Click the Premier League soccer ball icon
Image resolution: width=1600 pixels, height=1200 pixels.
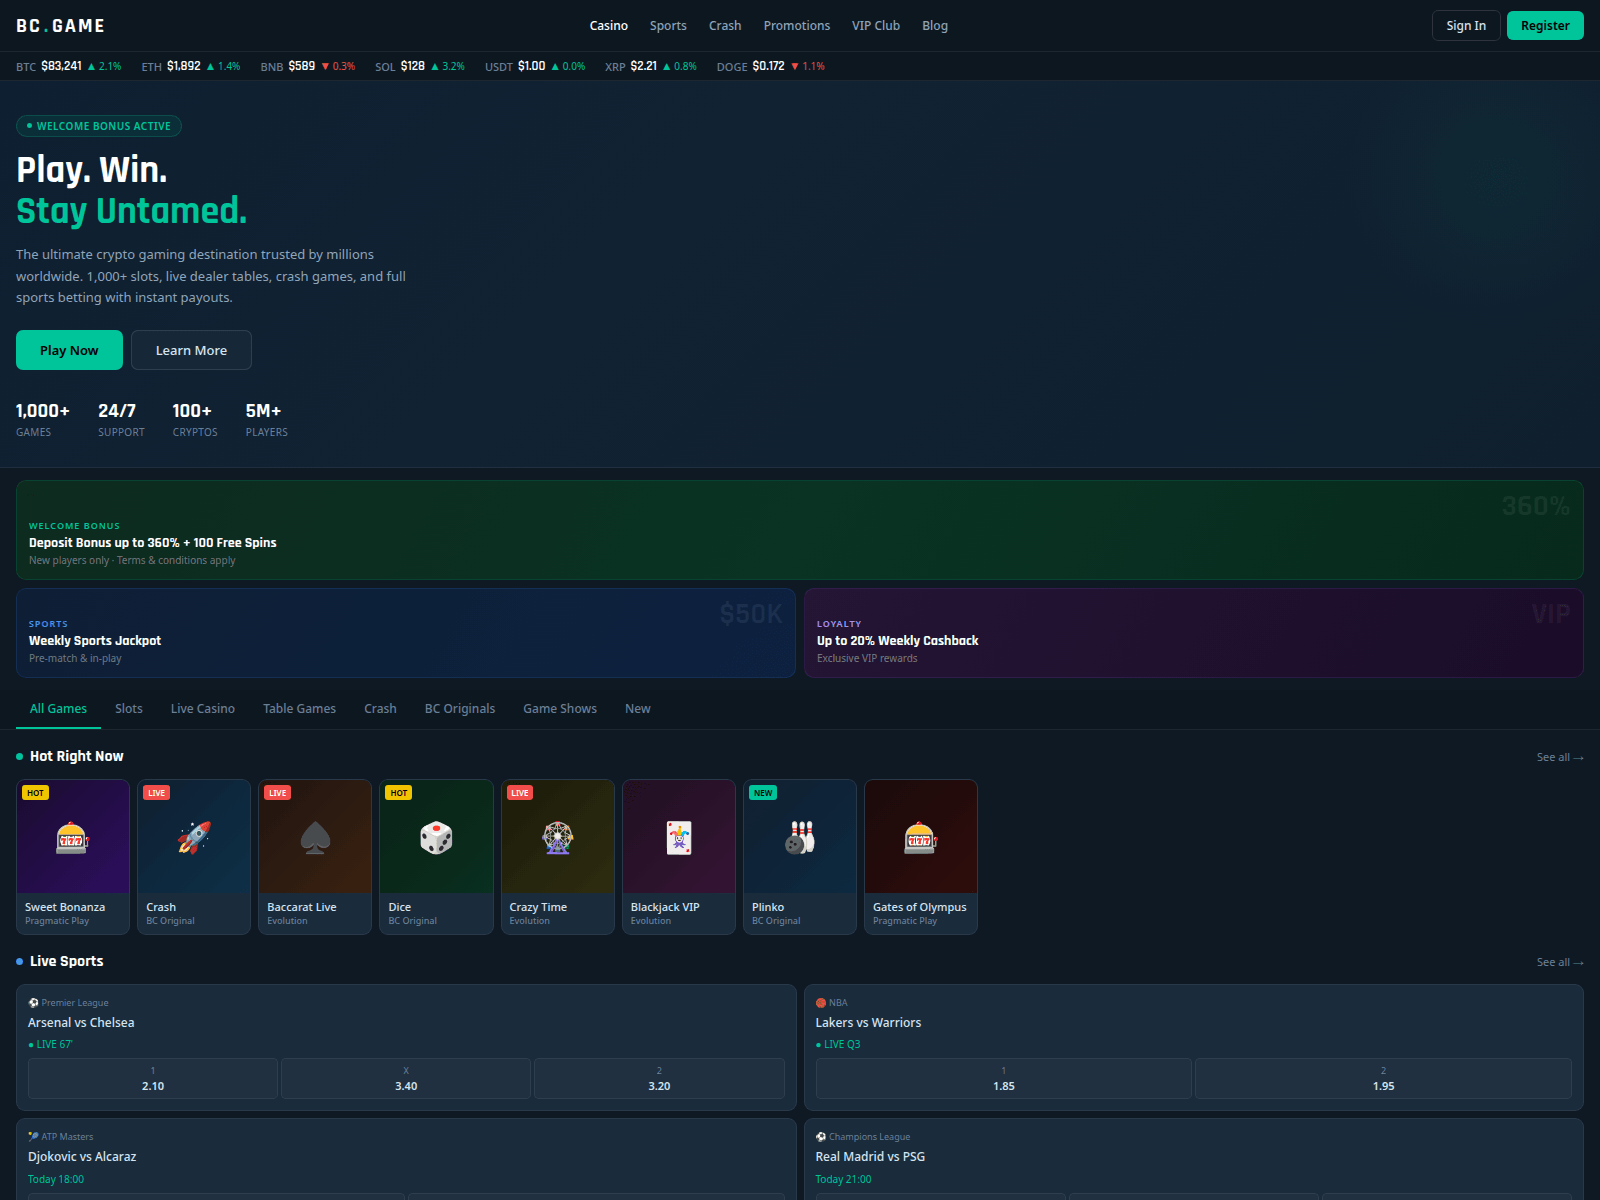[33, 1002]
